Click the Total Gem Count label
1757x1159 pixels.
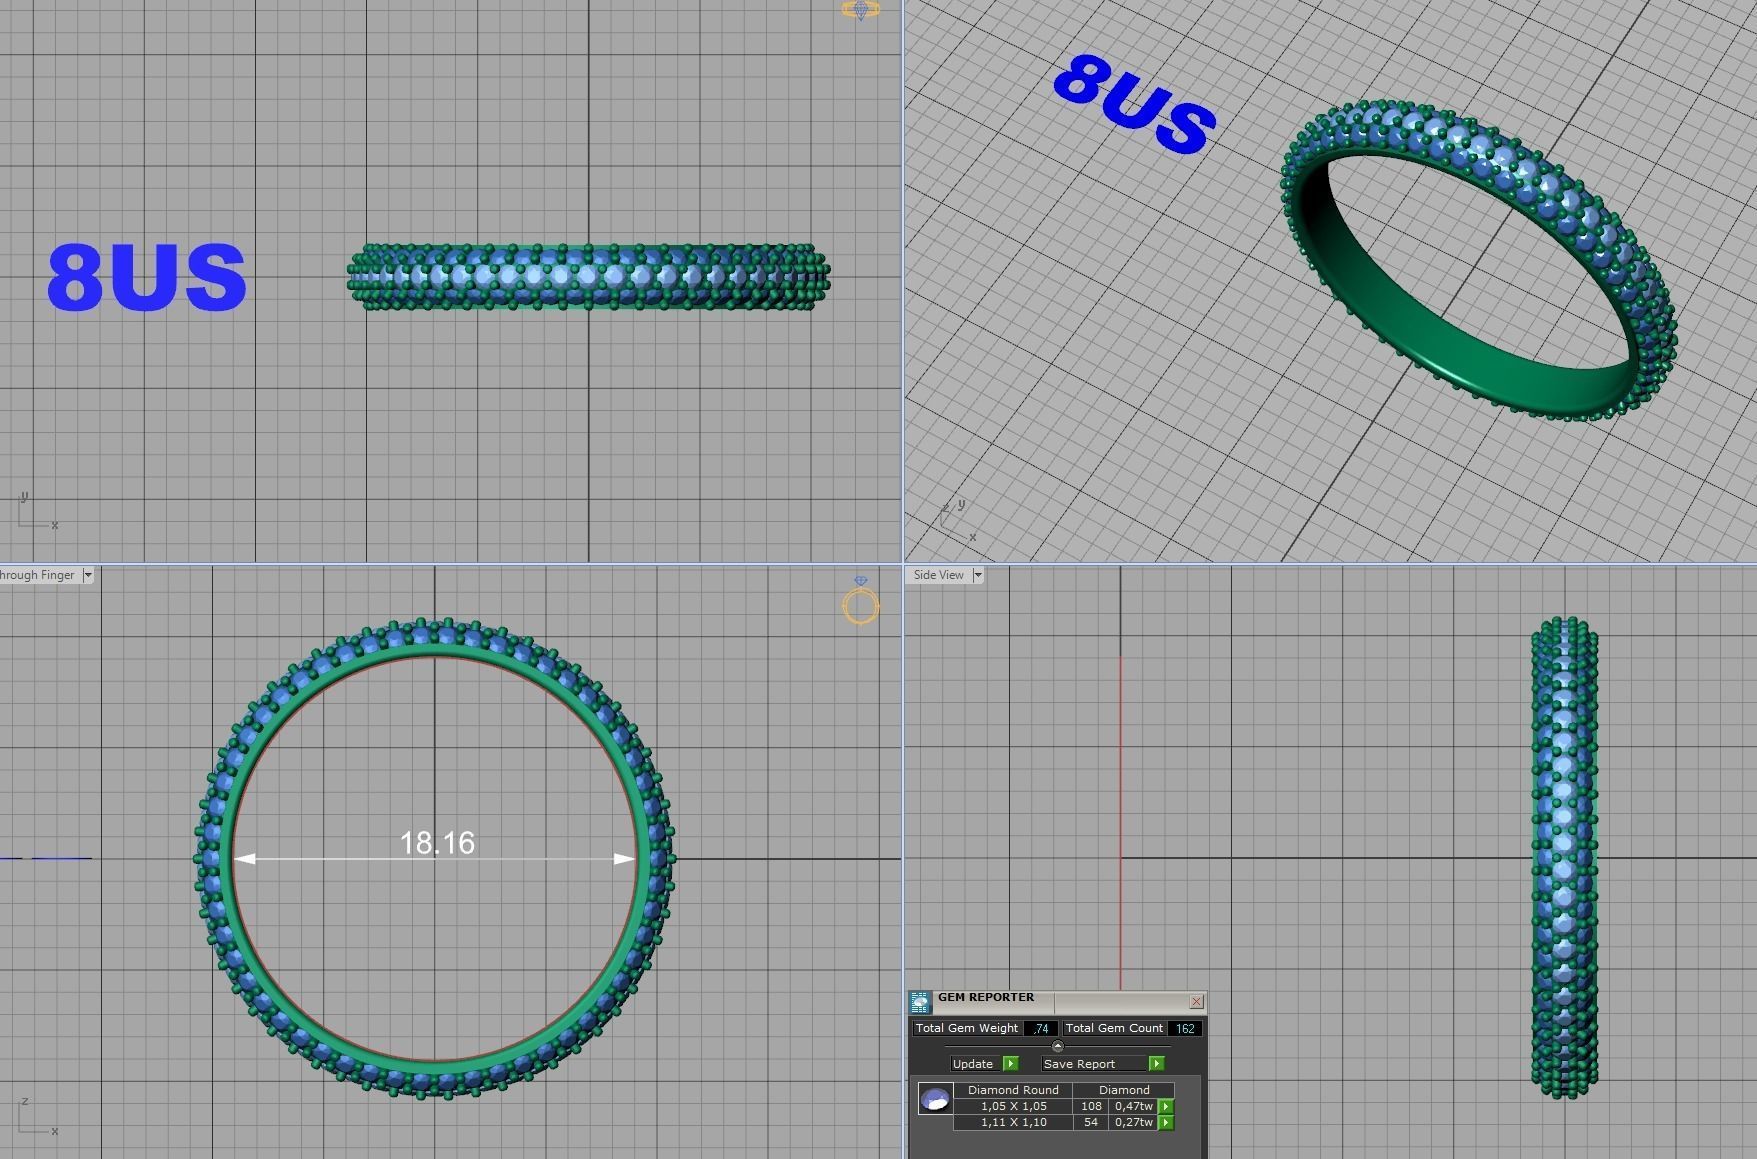click(x=1114, y=1028)
